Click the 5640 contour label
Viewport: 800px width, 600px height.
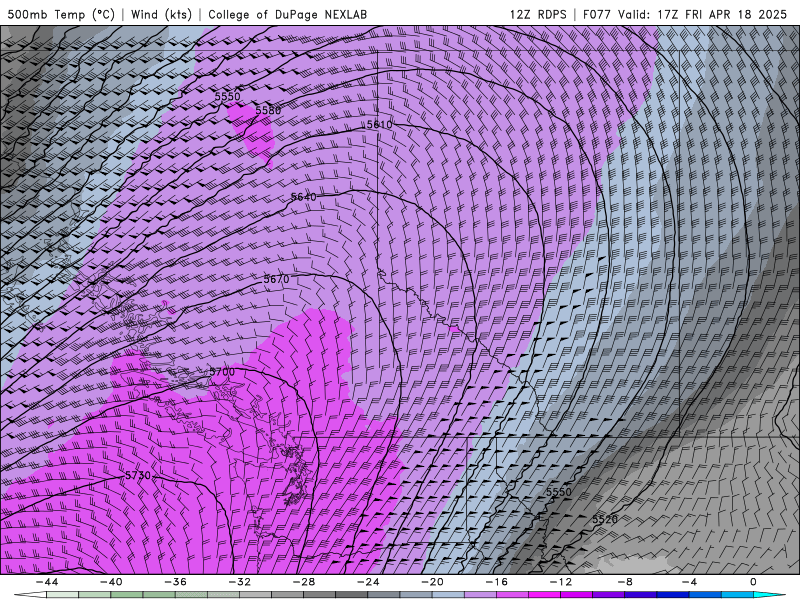pos(304,197)
